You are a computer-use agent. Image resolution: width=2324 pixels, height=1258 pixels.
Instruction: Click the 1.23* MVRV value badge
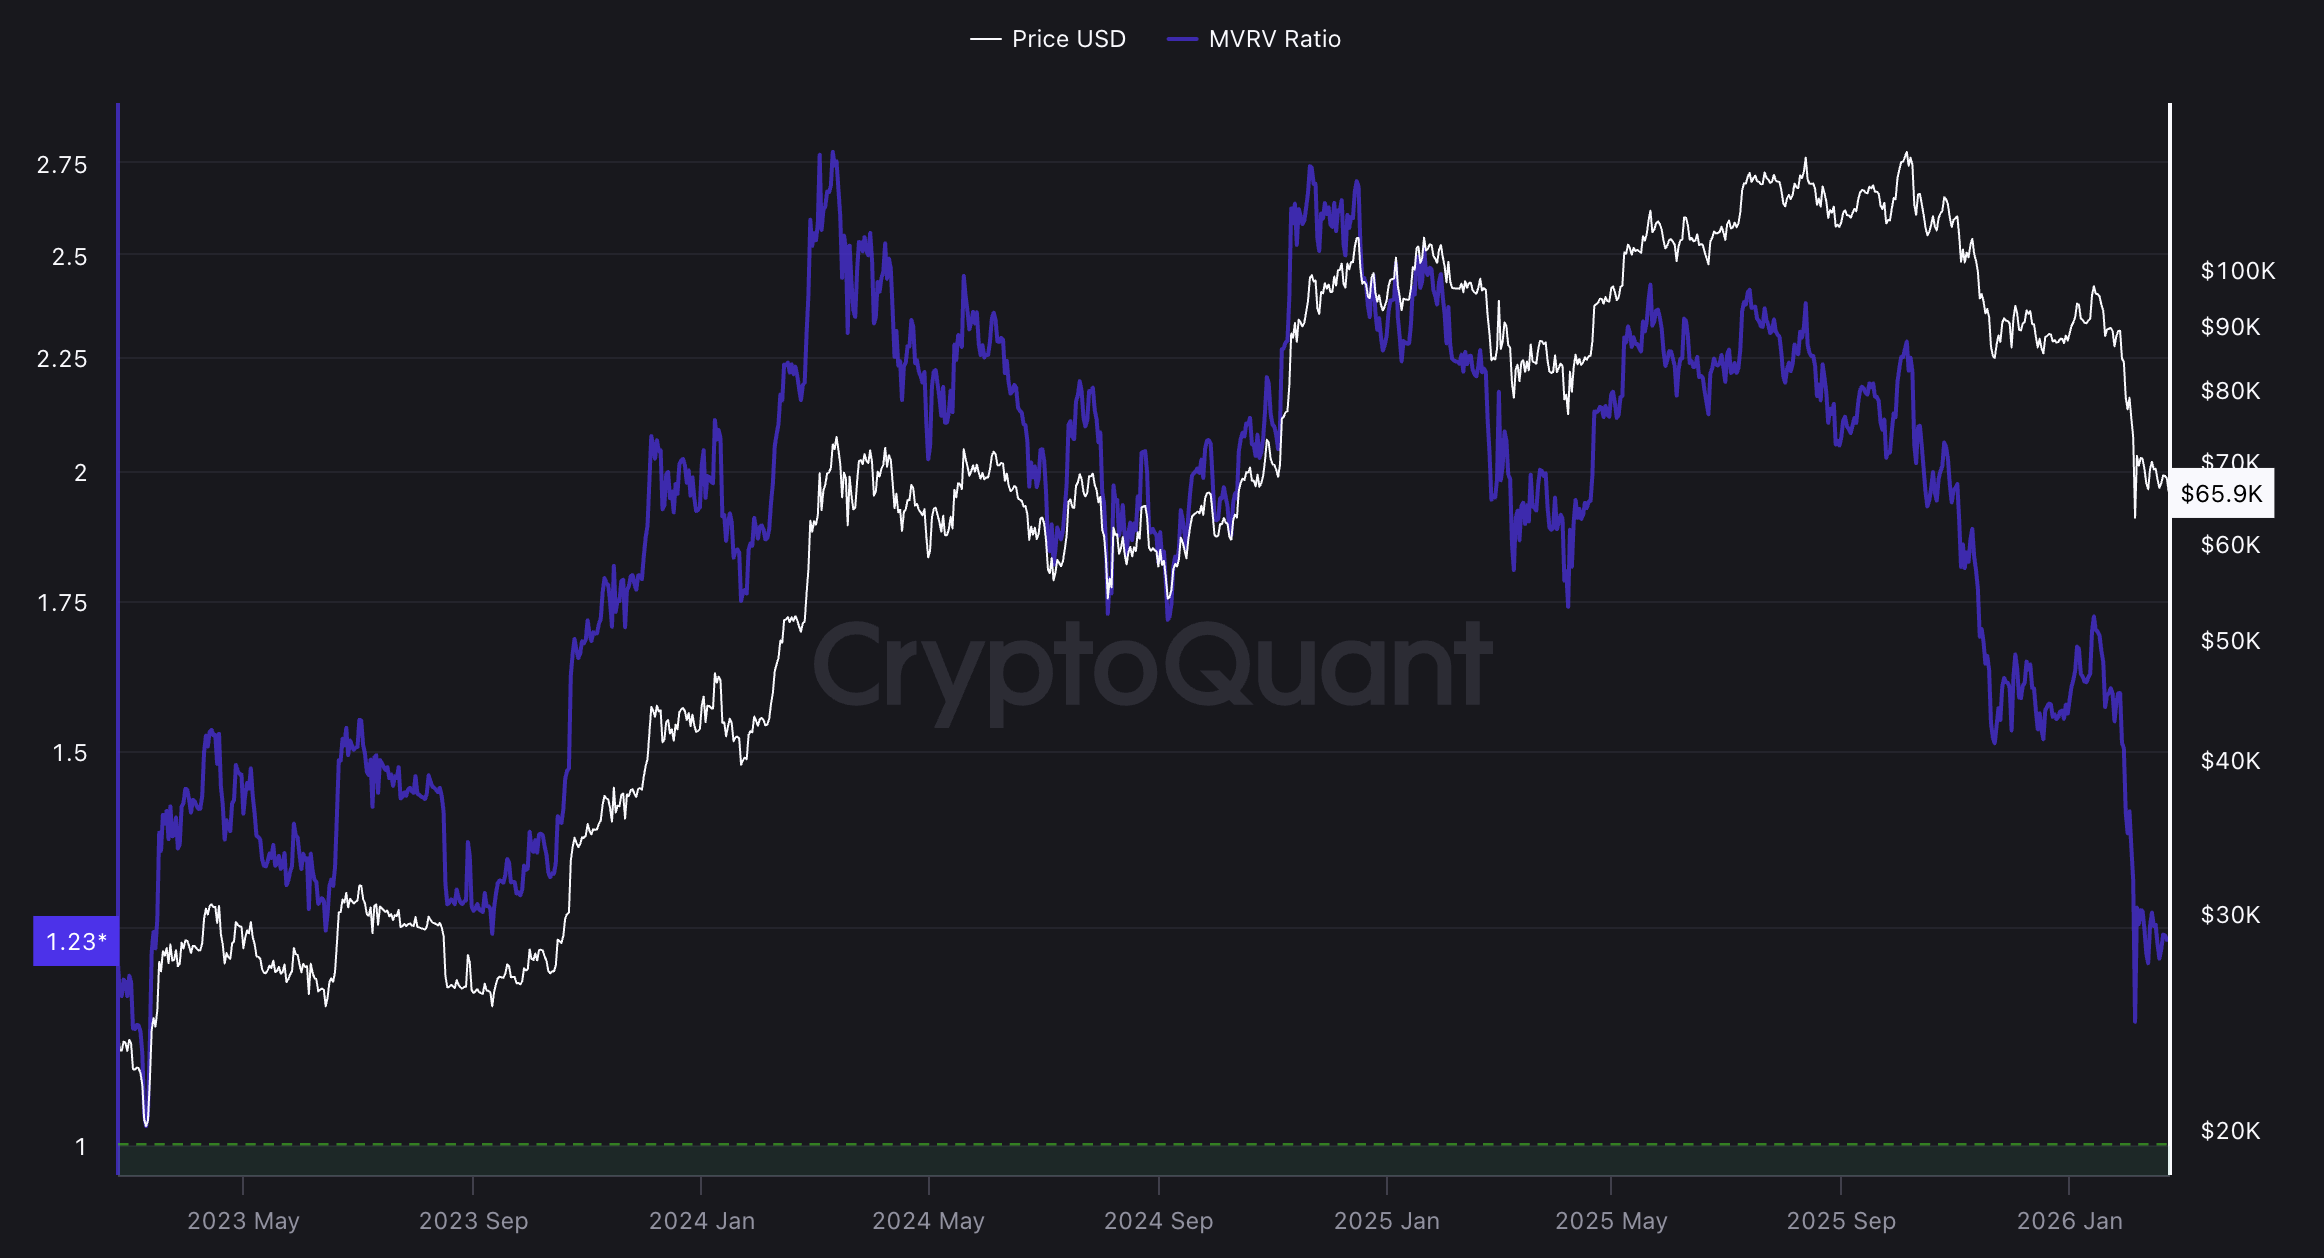76,941
